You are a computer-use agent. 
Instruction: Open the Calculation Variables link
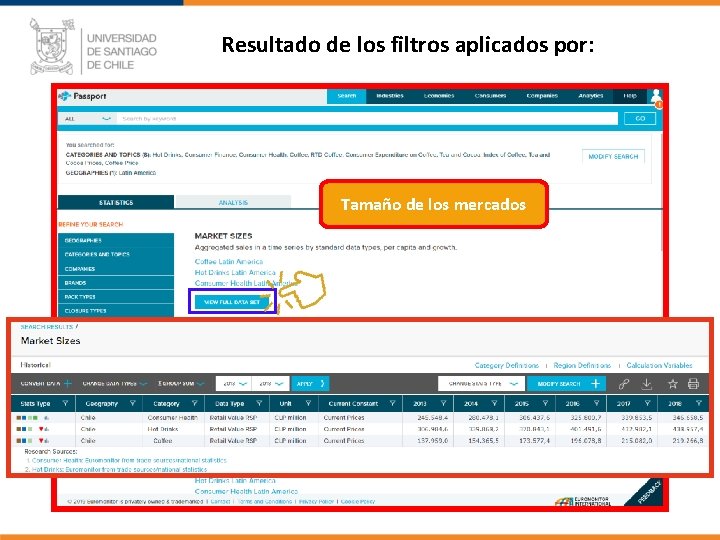[659, 366]
